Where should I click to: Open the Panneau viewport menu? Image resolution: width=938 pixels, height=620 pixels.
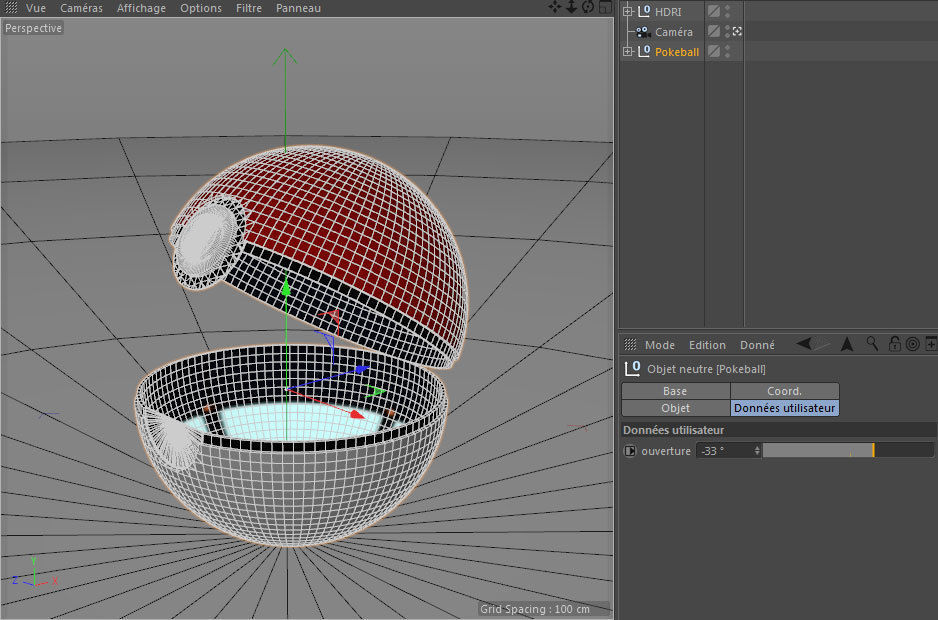[299, 8]
